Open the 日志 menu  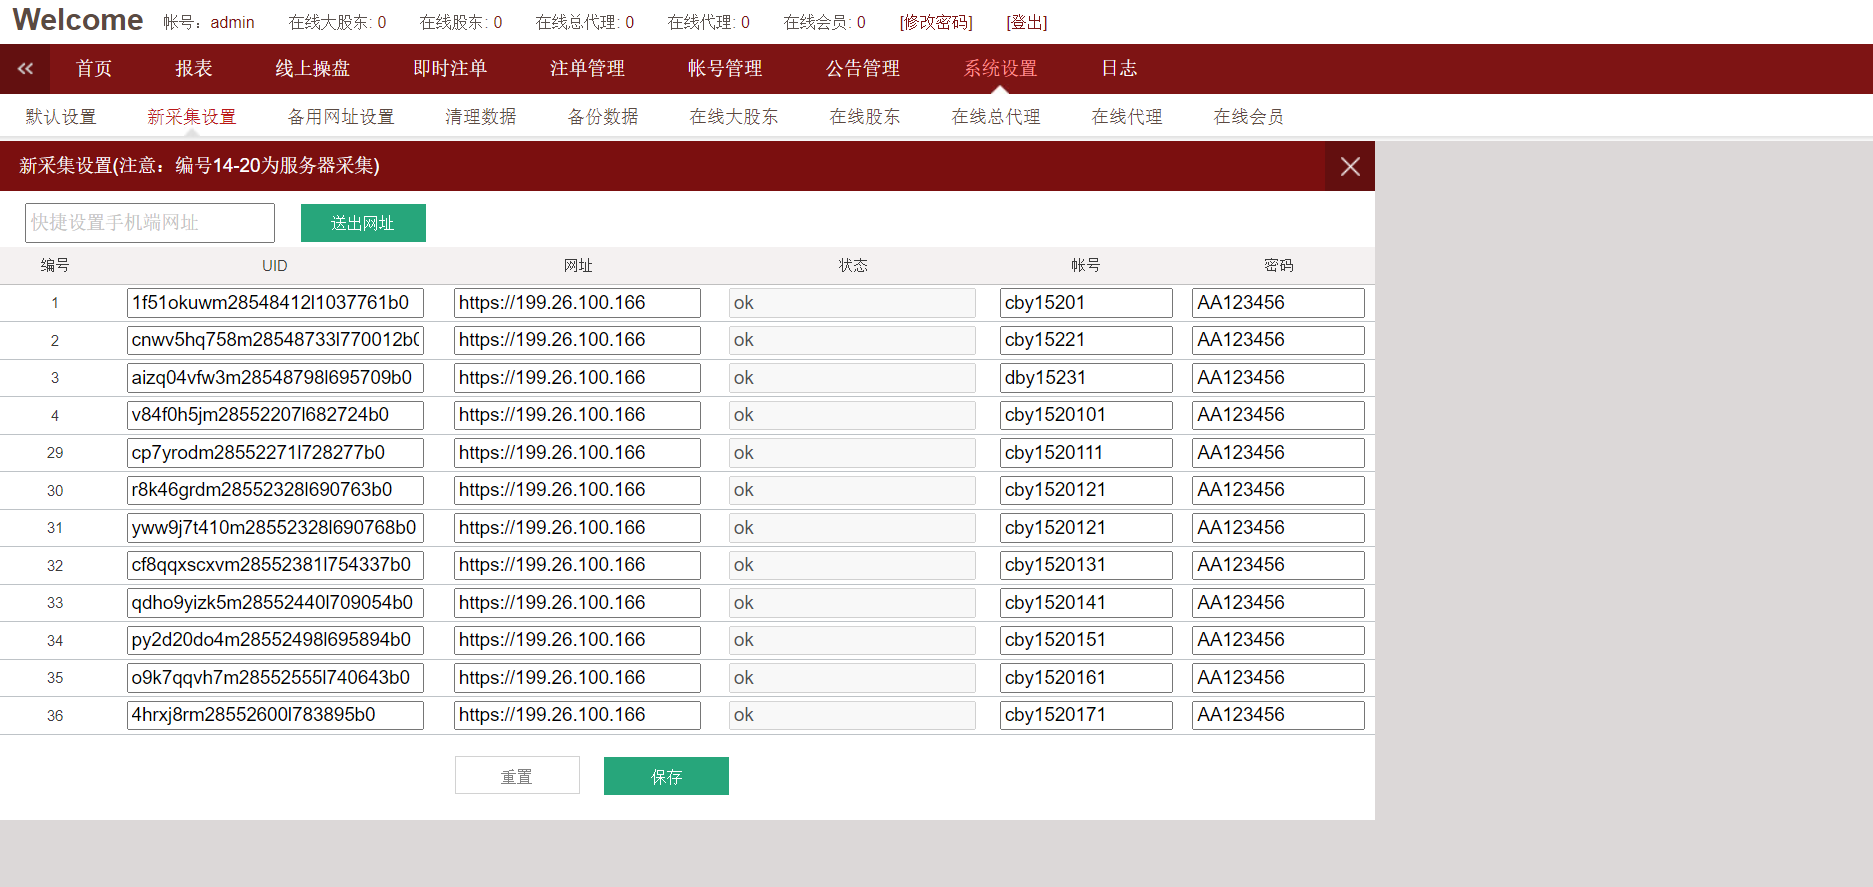pos(1118,68)
